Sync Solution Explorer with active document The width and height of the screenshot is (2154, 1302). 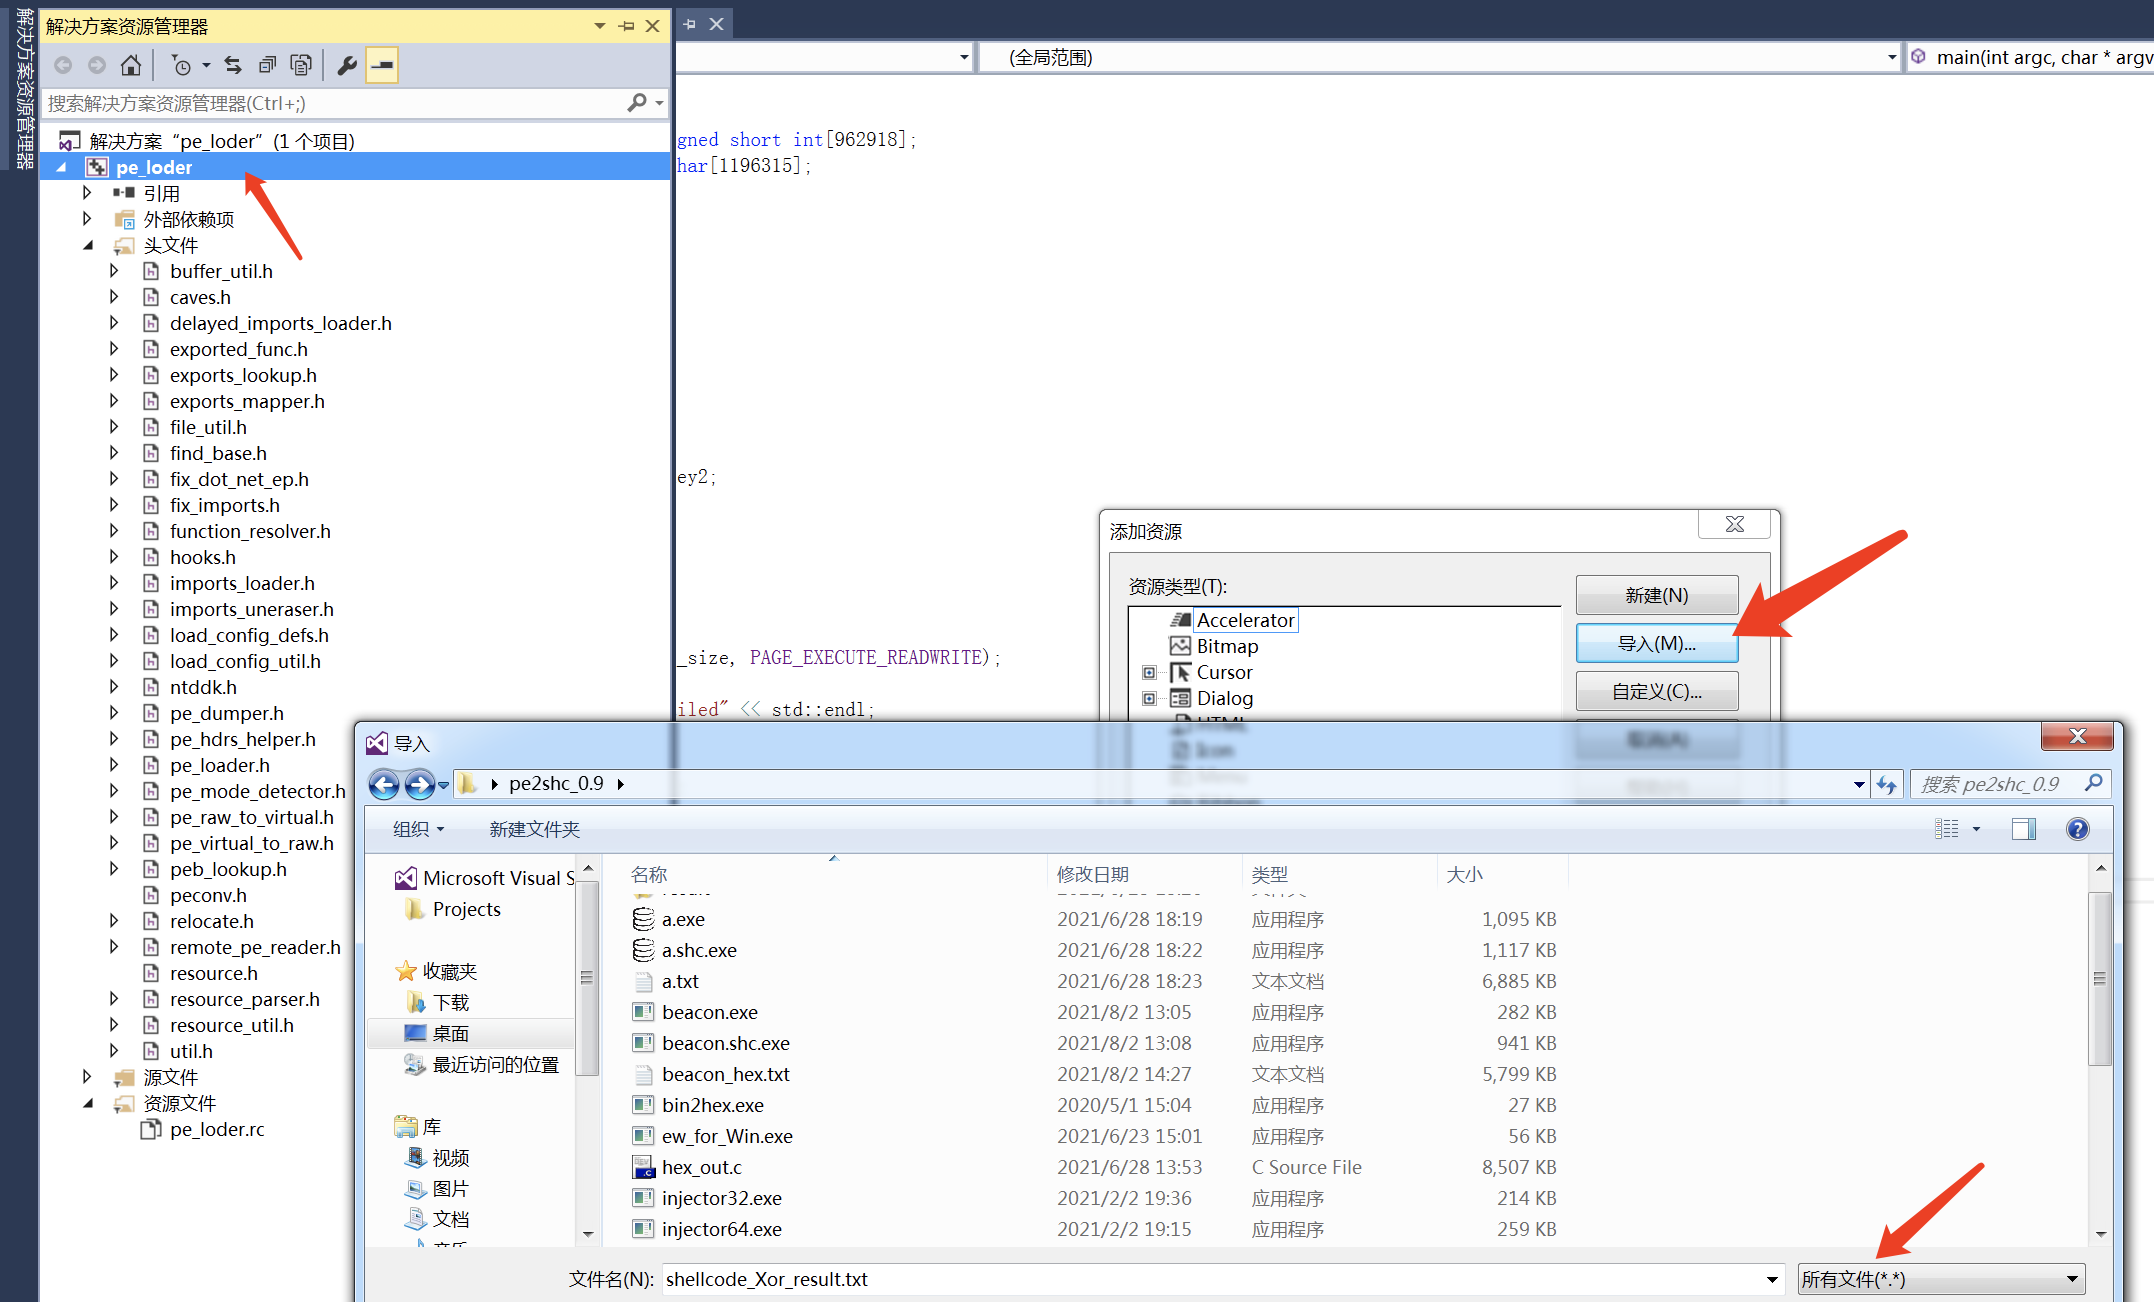[232, 64]
